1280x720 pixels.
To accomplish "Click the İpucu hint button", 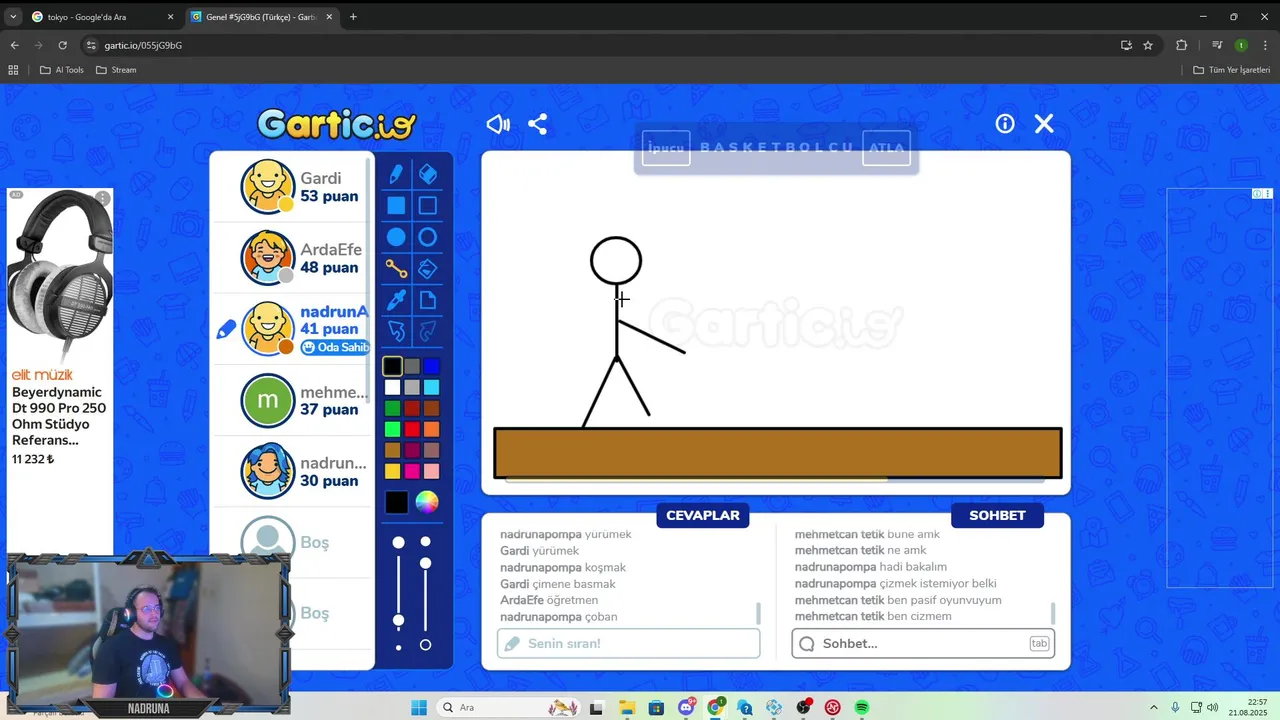I will 666,148.
